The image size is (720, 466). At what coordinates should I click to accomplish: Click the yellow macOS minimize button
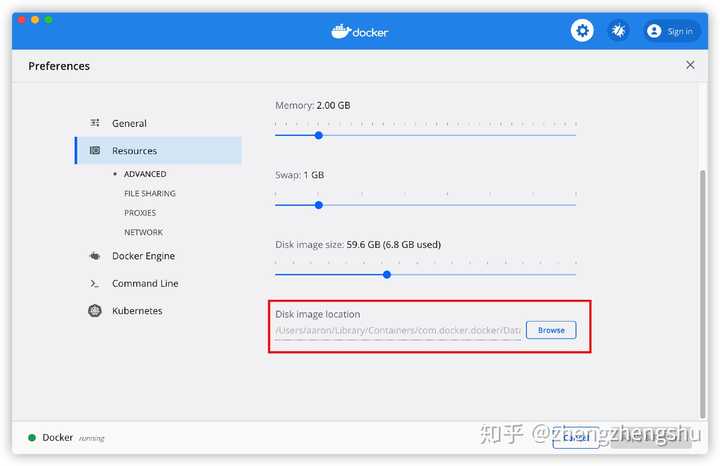click(35, 20)
